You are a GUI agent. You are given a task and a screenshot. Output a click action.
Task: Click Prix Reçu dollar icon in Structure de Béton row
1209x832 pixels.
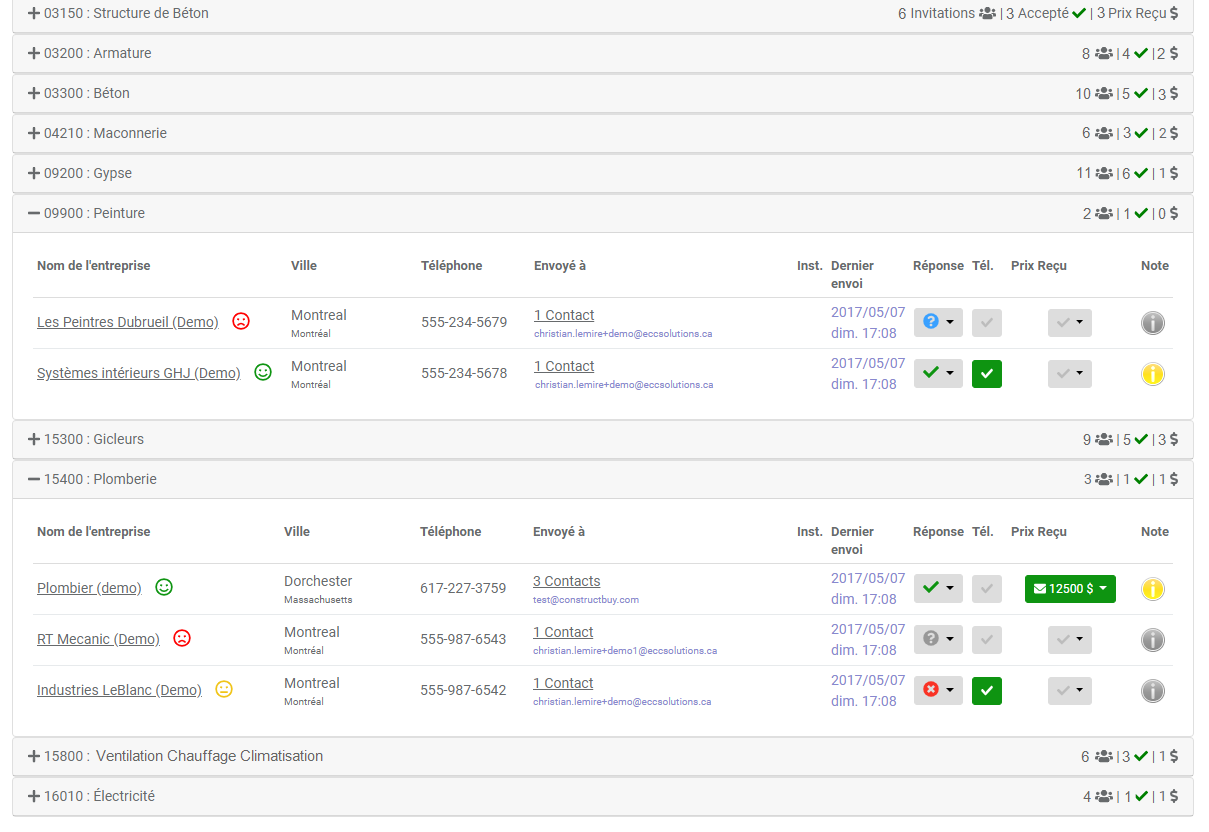[1174, 14]
